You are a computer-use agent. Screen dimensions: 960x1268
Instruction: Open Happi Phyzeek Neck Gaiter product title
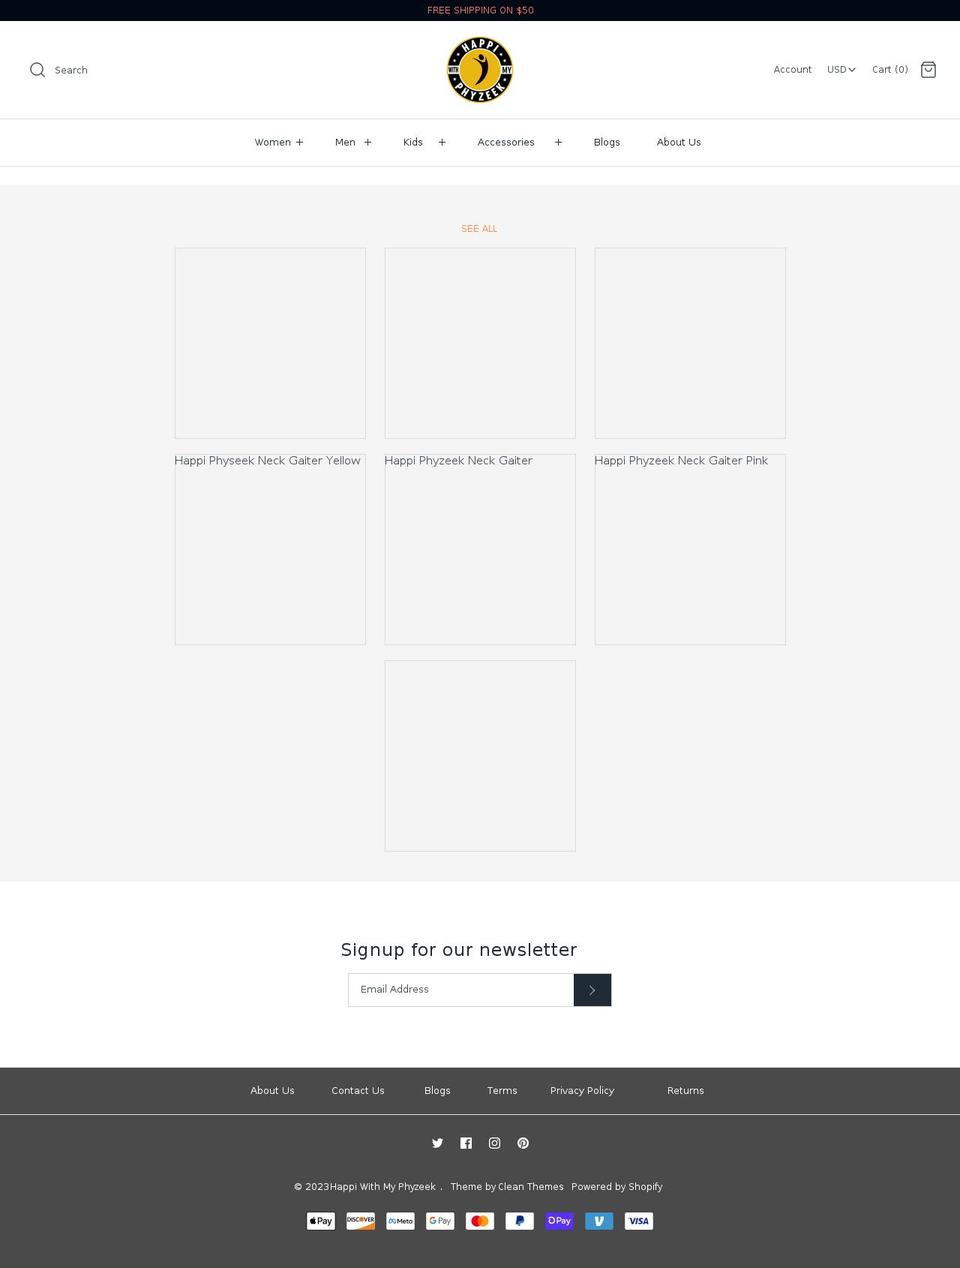[x=458, y=461]
